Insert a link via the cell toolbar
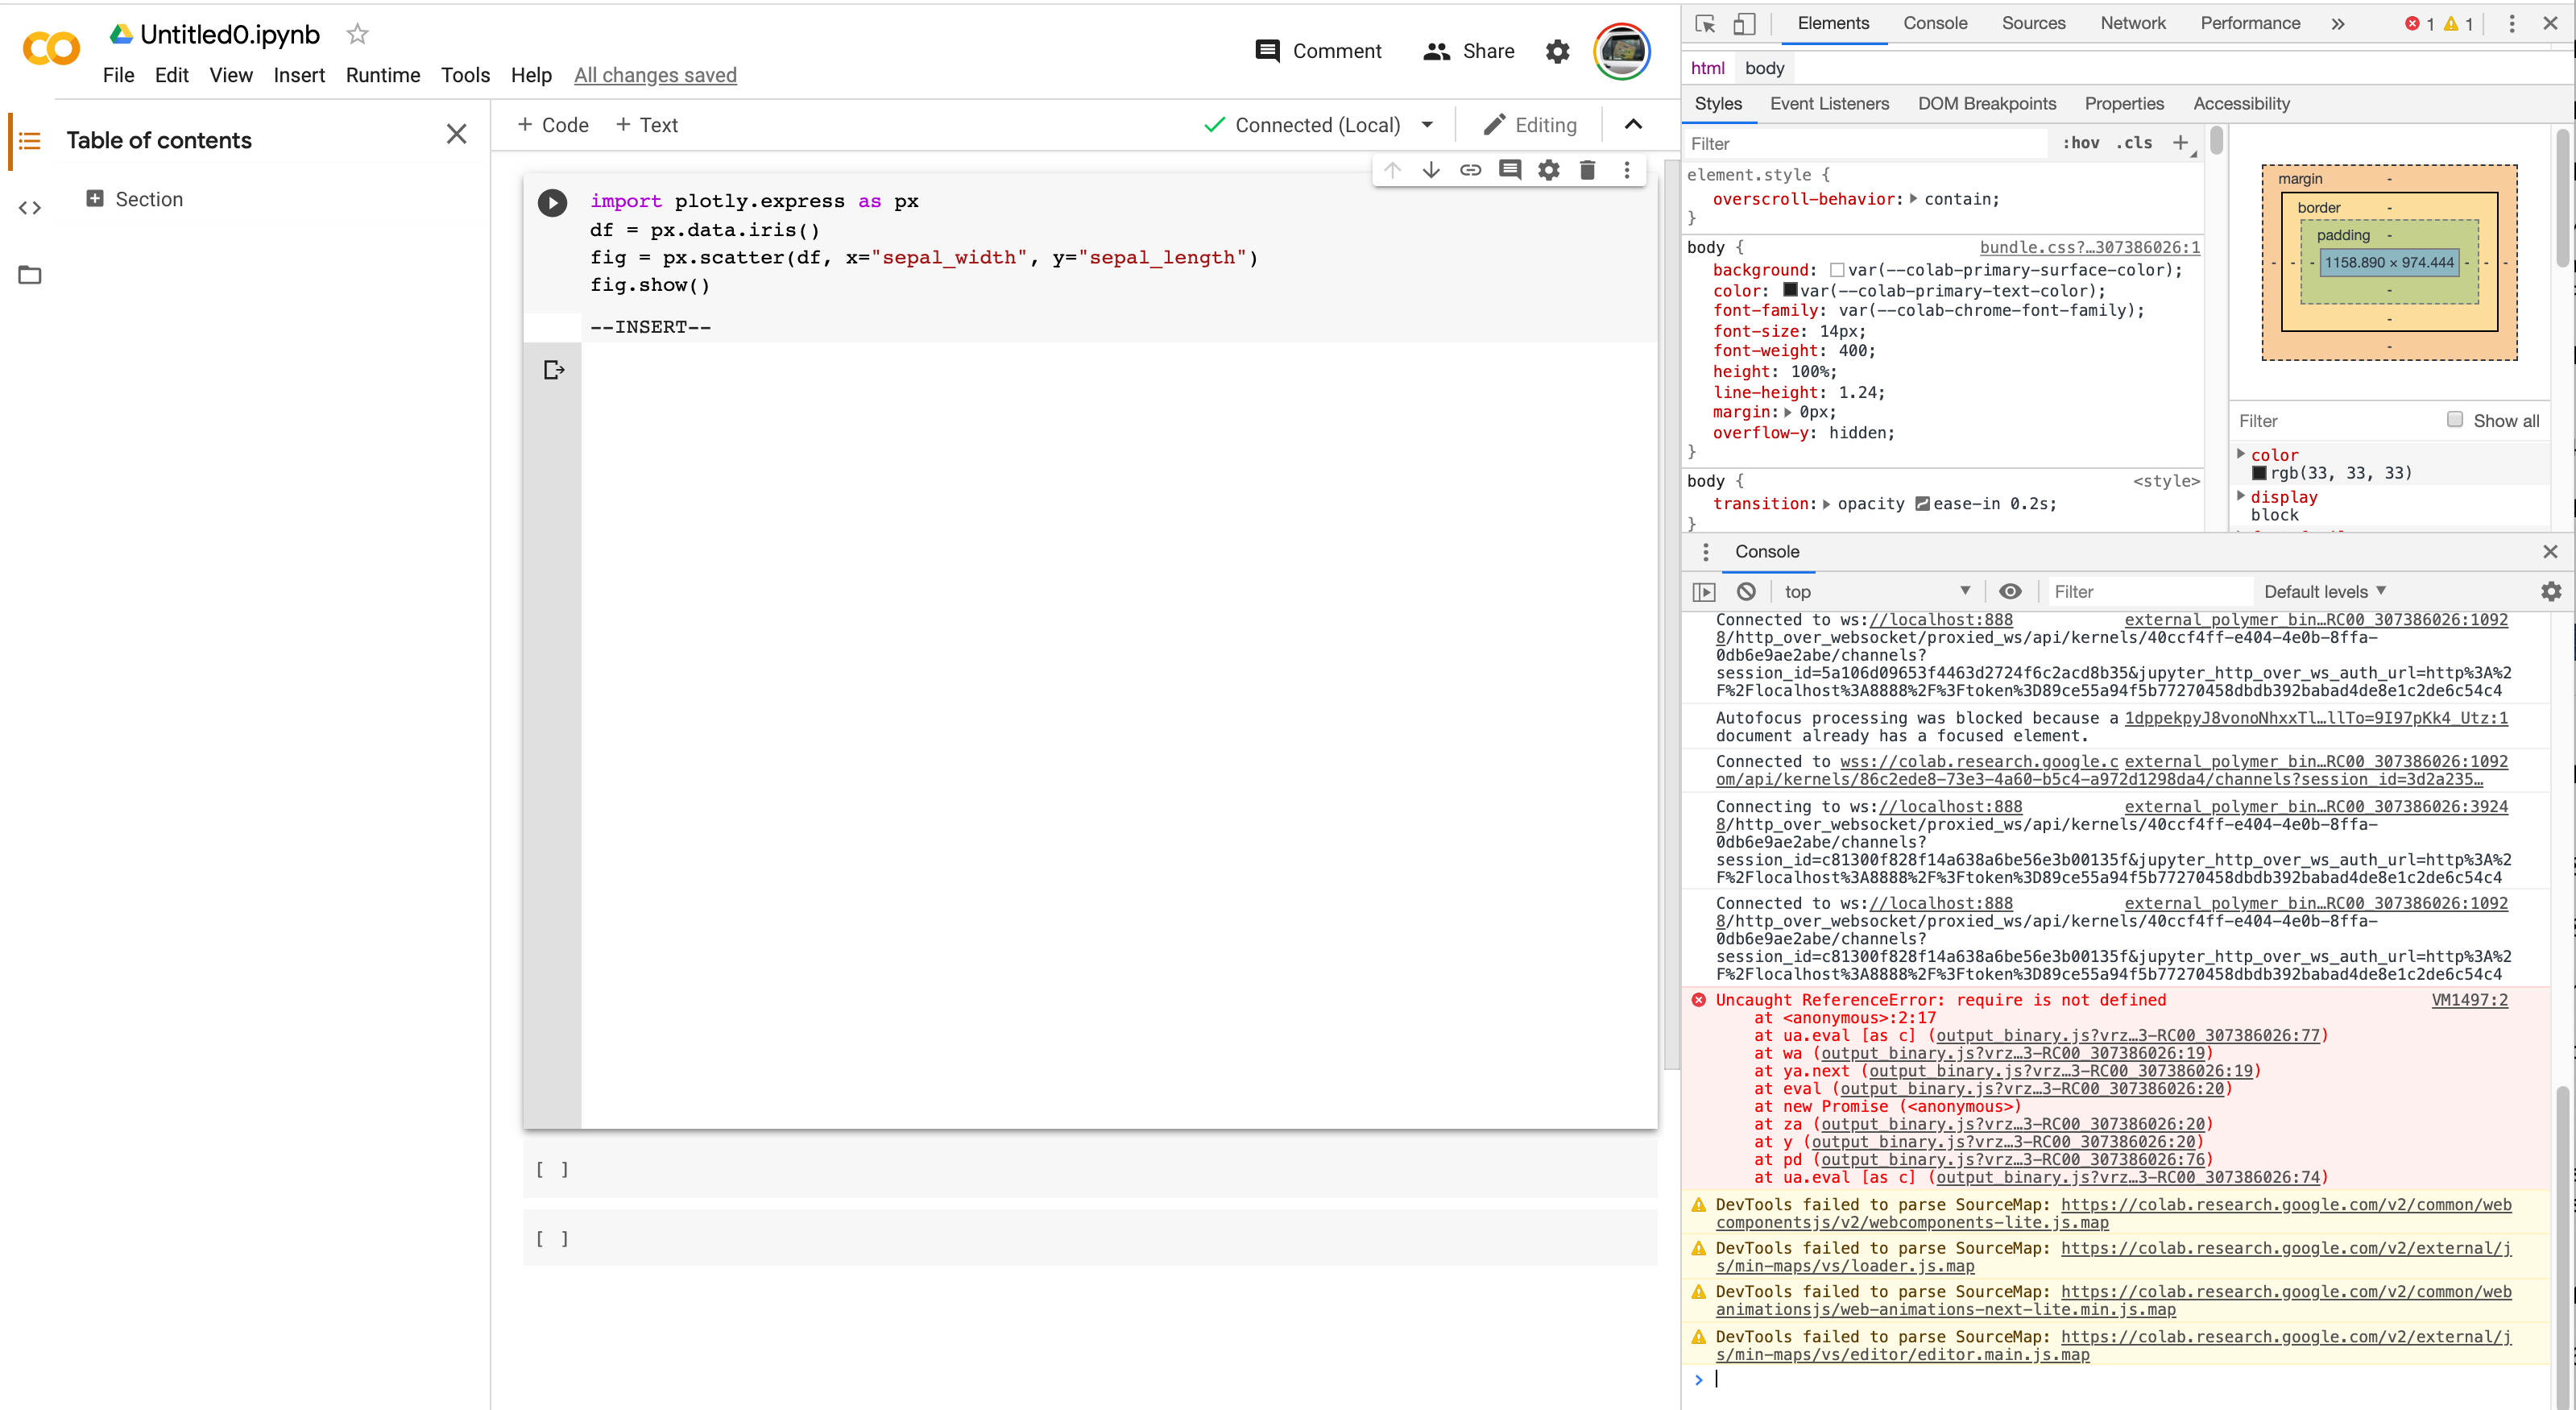This screenshot has width=2576, height=1410. [x=1470, y=170]
